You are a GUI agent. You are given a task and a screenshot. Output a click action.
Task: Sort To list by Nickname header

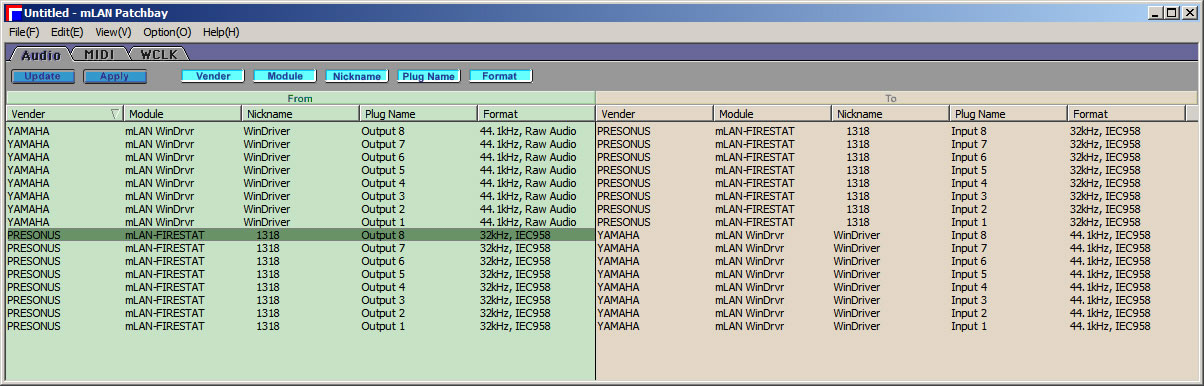click(x=891, y=114)
